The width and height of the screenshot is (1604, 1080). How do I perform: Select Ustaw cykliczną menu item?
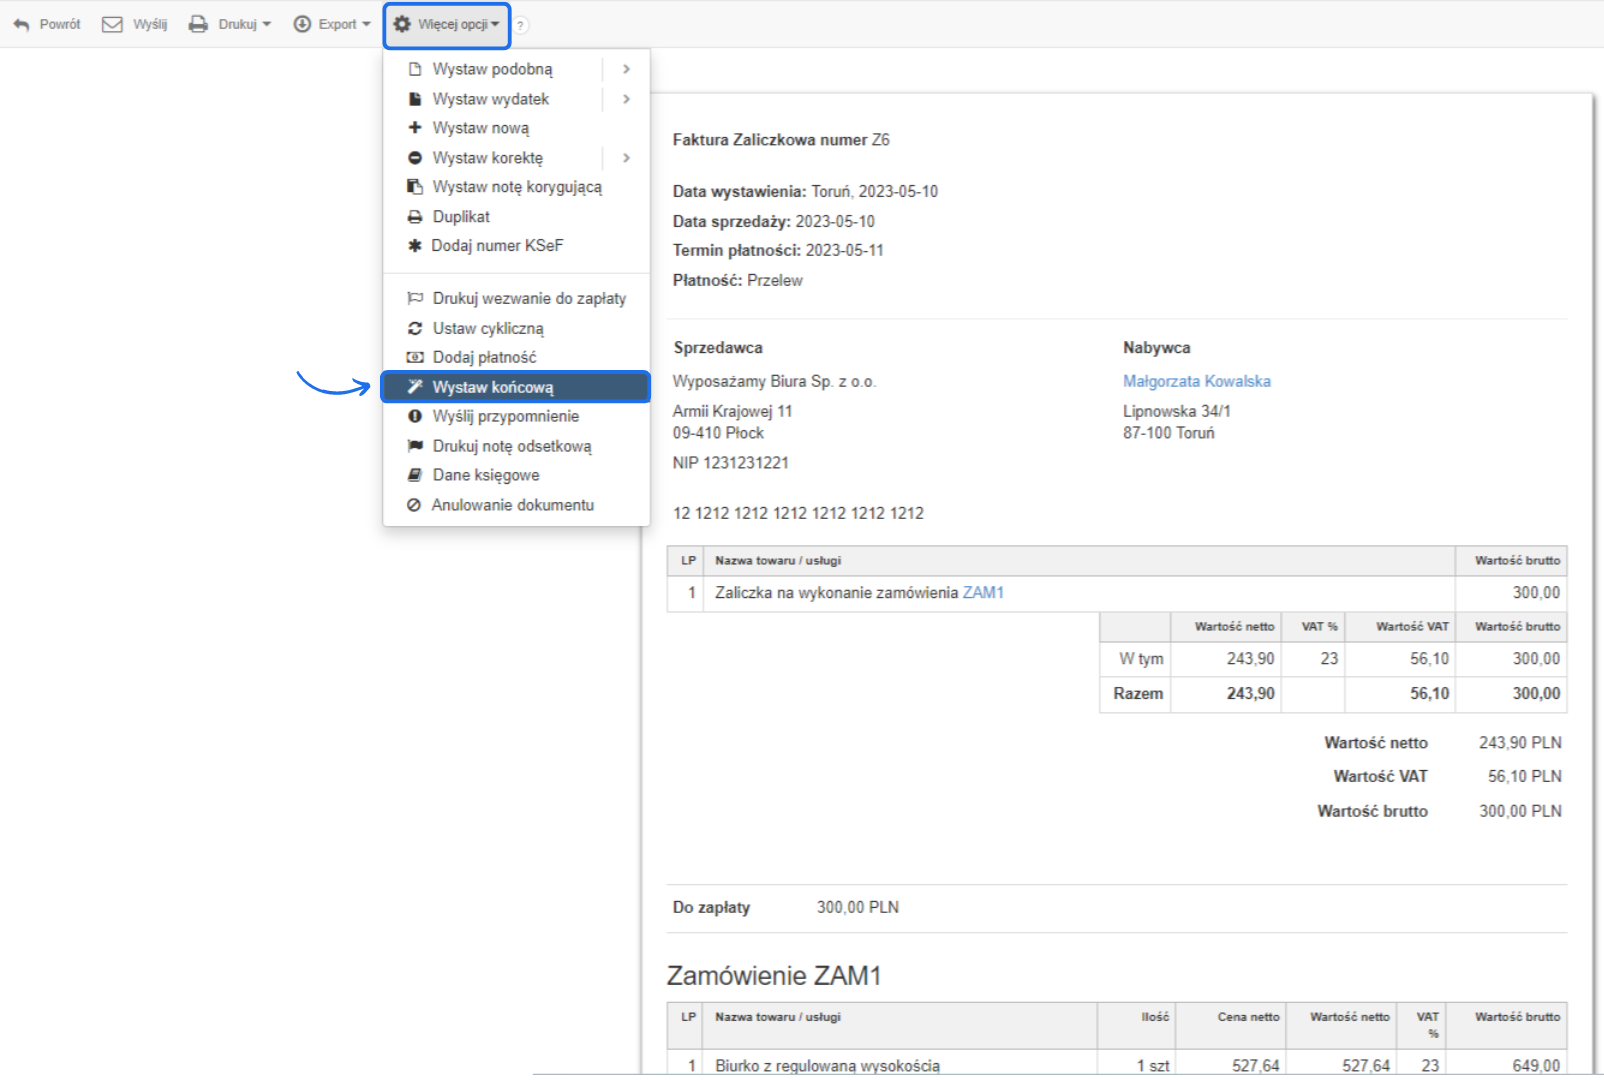pos(488,328)
